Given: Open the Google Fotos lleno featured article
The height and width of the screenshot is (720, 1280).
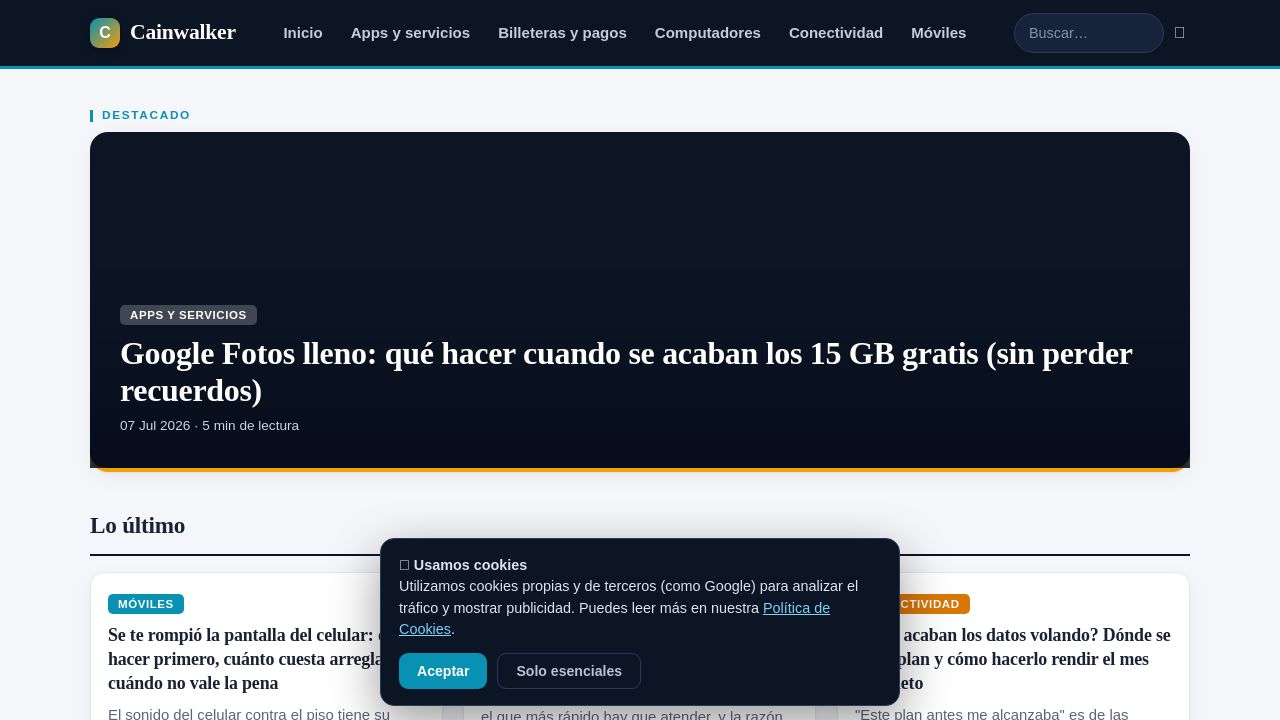Looking at the screenshot, I should click(x=626, y=372).
